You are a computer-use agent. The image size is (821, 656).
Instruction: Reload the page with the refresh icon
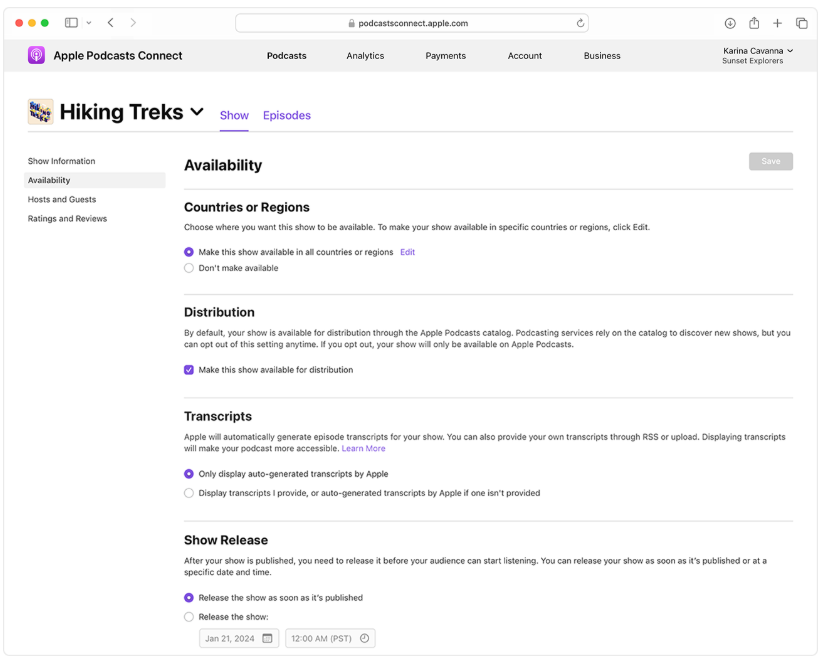click(x=580, y=23)
